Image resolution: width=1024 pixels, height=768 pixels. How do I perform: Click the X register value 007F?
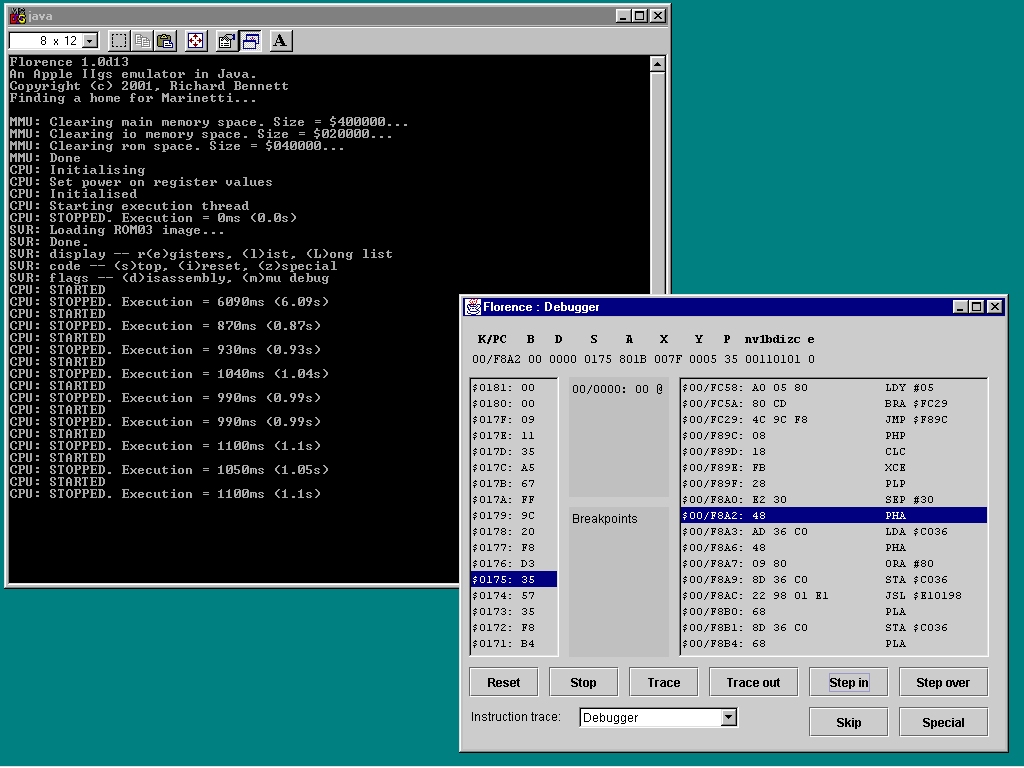pyautogui.click(x=667, y=359)
